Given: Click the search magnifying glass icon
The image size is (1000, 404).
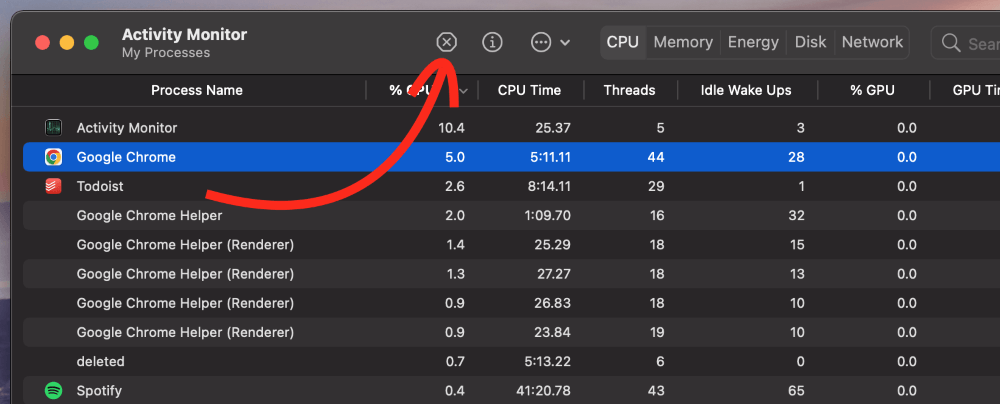Looking at the screenshot, I should click(950, 43).
